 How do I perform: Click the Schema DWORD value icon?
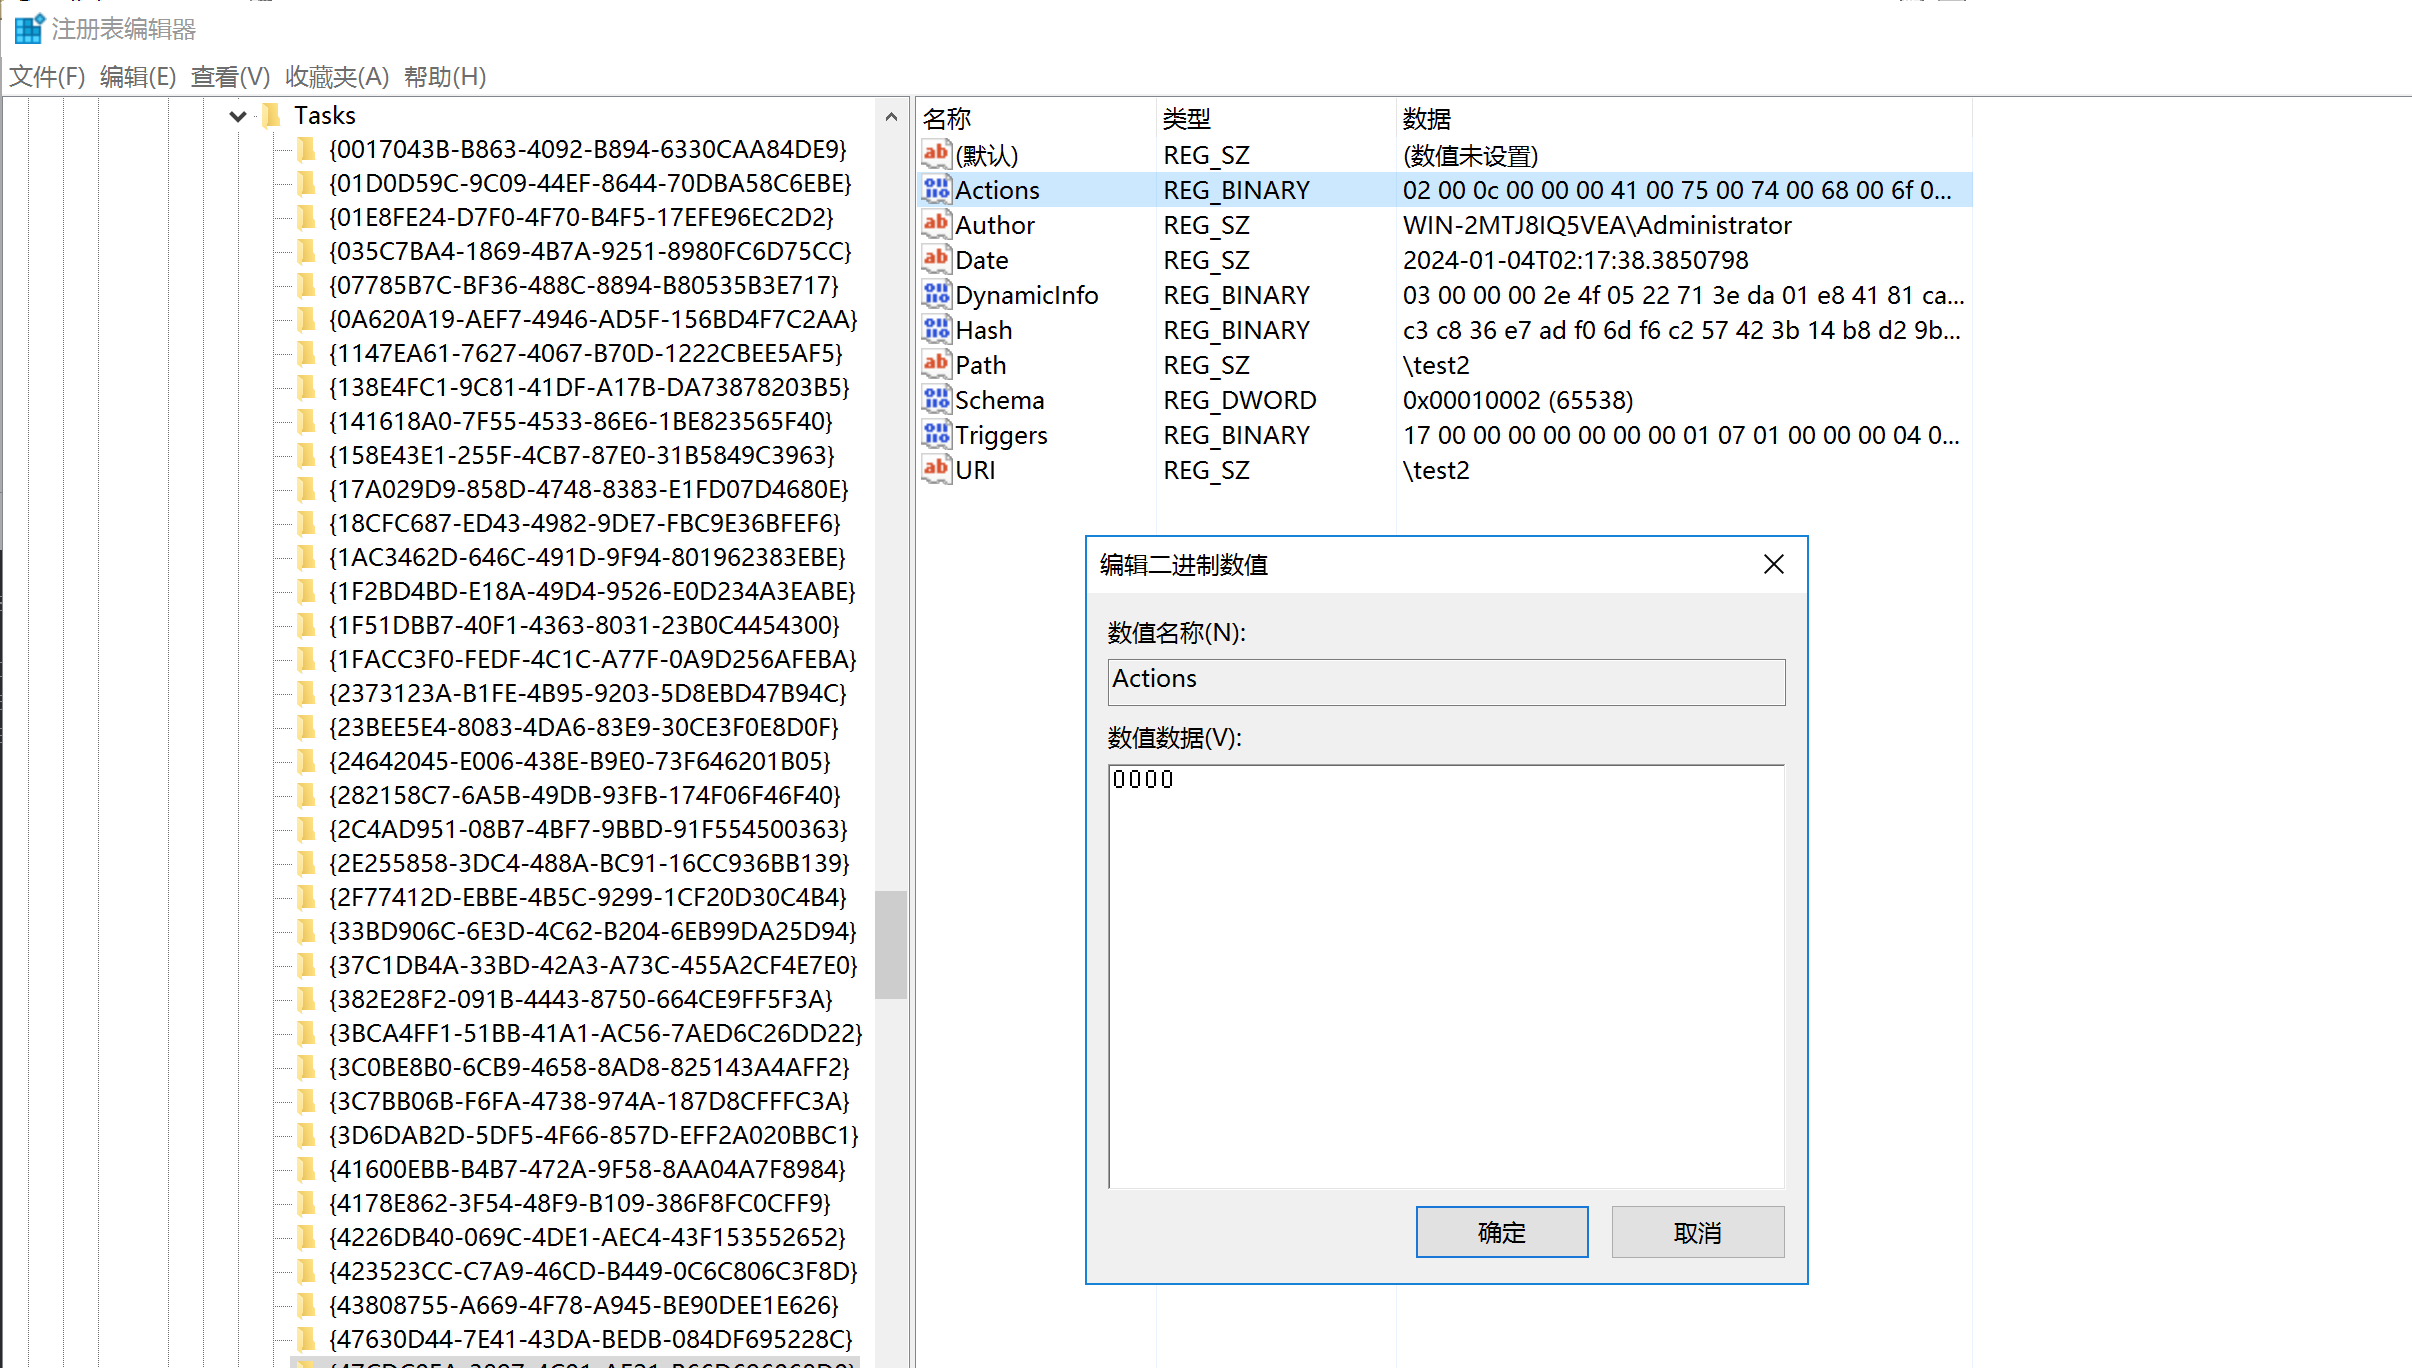[x=936, y=399]
